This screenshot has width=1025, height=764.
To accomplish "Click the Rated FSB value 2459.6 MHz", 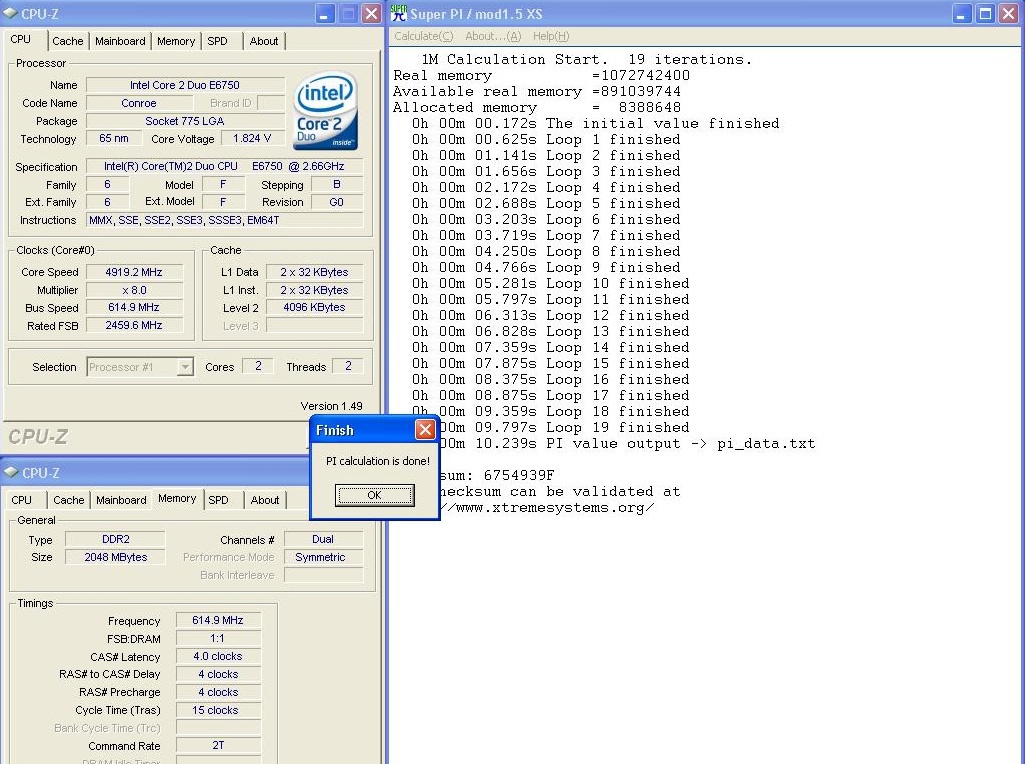I will pyautogui.click(x=134, y=325).
